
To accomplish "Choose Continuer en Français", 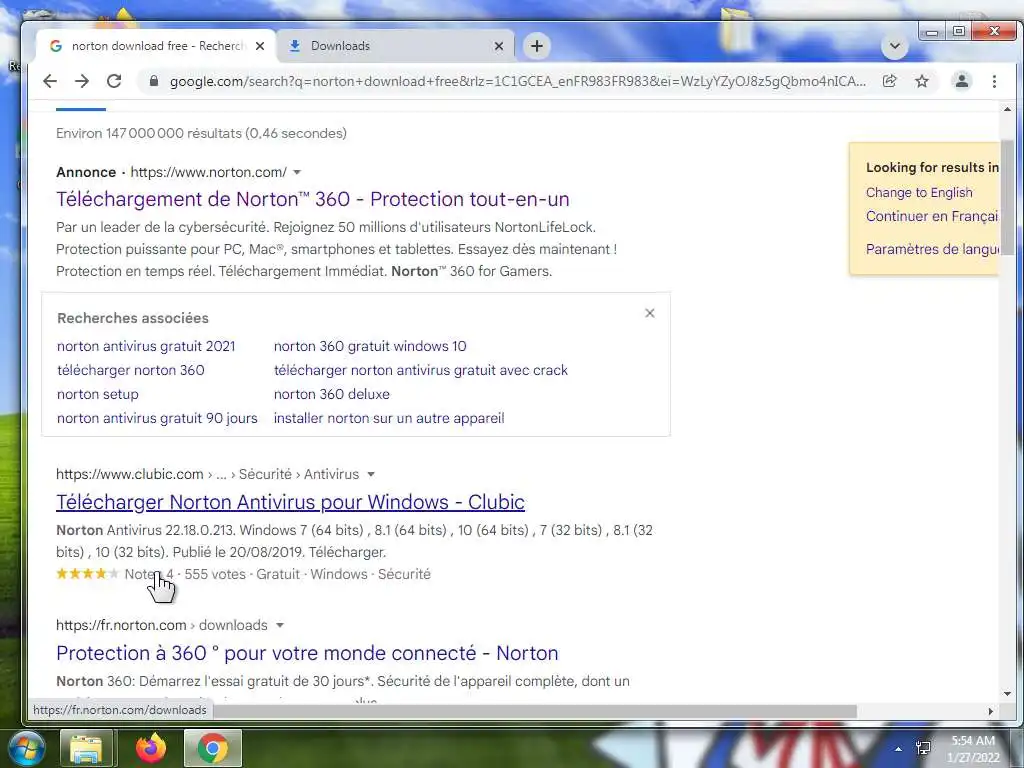I will pos(932,216).
